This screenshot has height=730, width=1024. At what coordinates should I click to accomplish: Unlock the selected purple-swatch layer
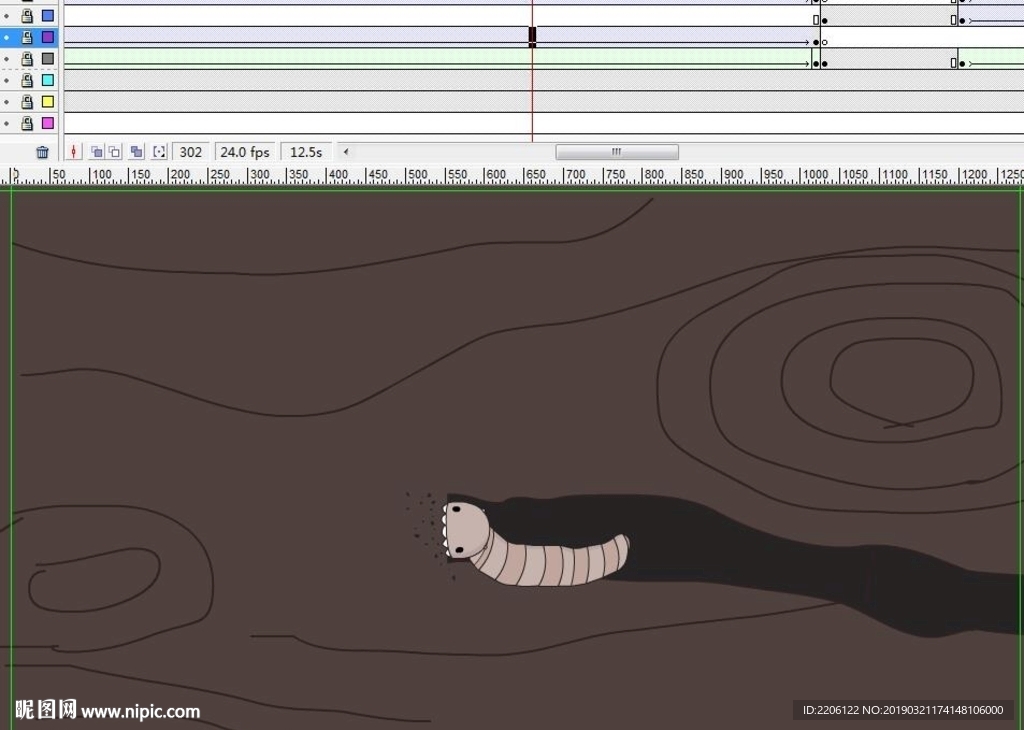27,37
